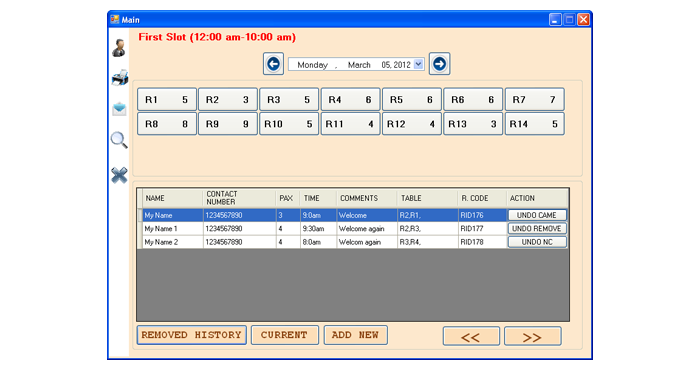
Task: Close the Main window
Action: tap(583, 20)
